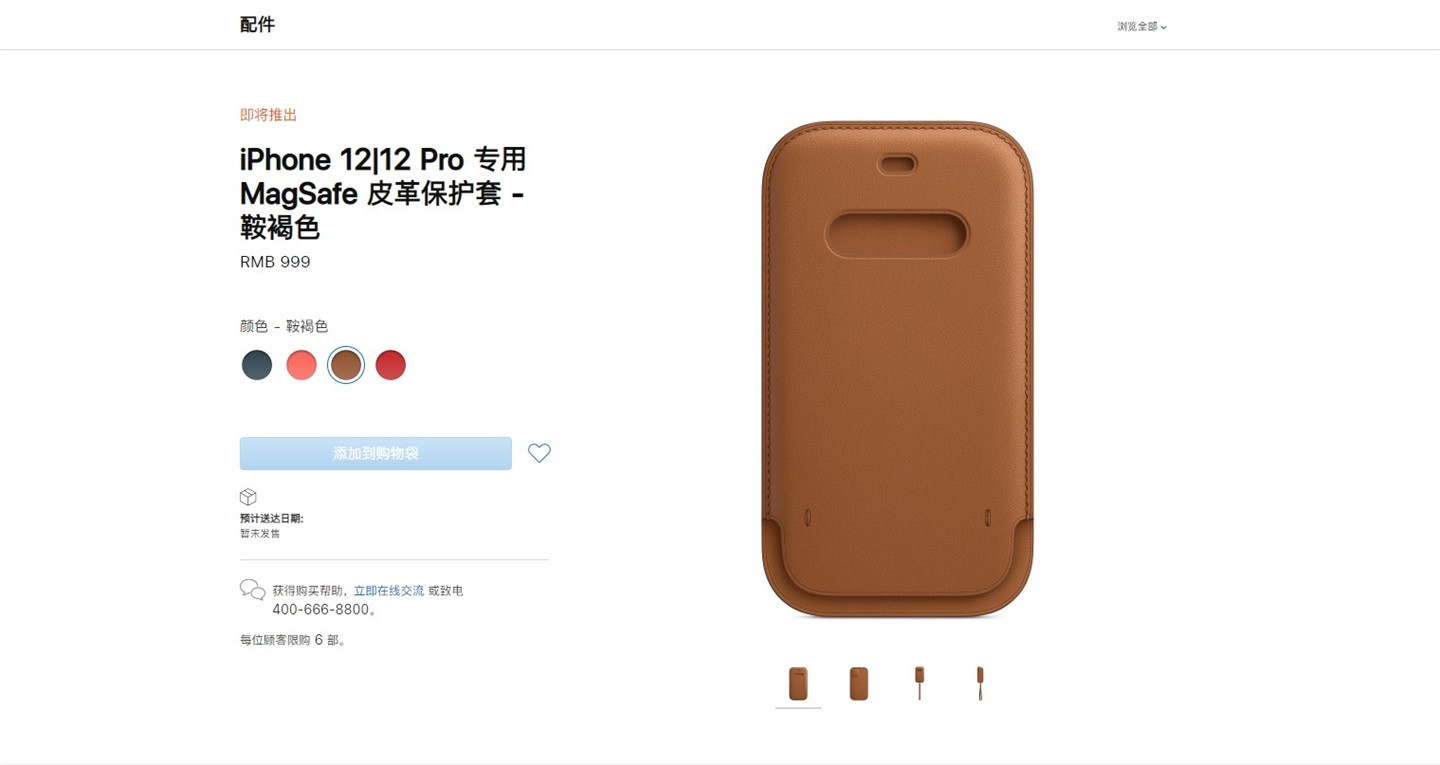The height and width of the screenshot is (765, 1440).
Task: Open the 立即在线交流 chat link
Action: 389,591
